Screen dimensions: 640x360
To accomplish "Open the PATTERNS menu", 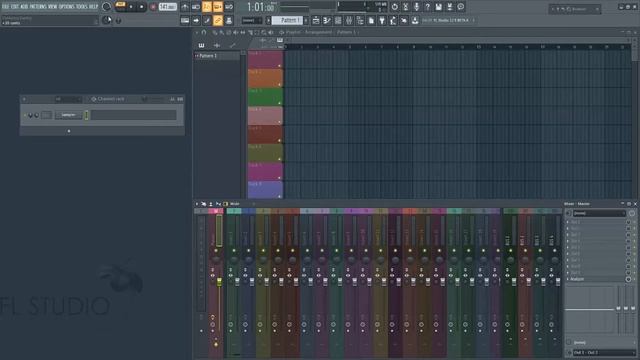I will point(38,7).
